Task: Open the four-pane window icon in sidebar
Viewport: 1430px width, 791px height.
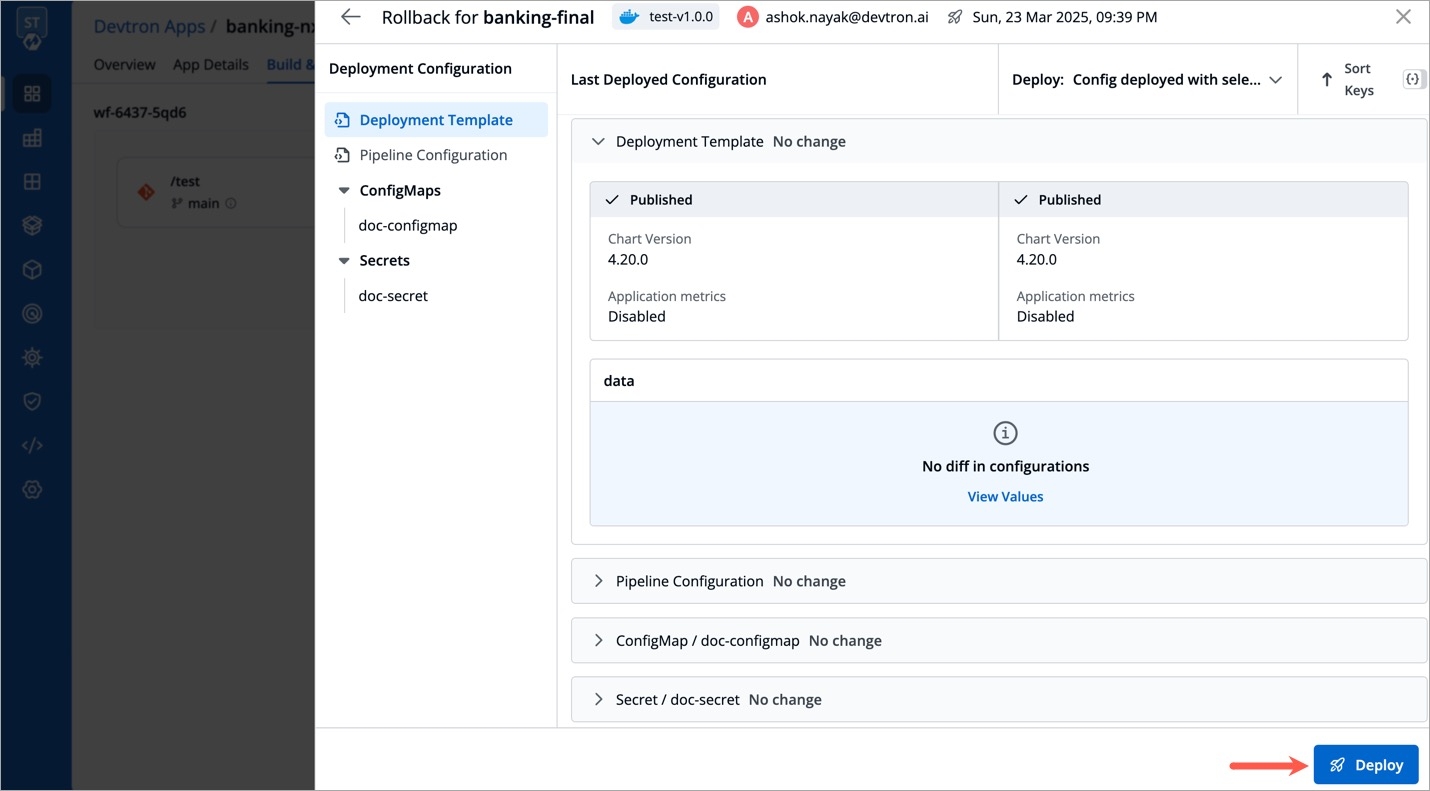Action: click(x=32, y=182)
